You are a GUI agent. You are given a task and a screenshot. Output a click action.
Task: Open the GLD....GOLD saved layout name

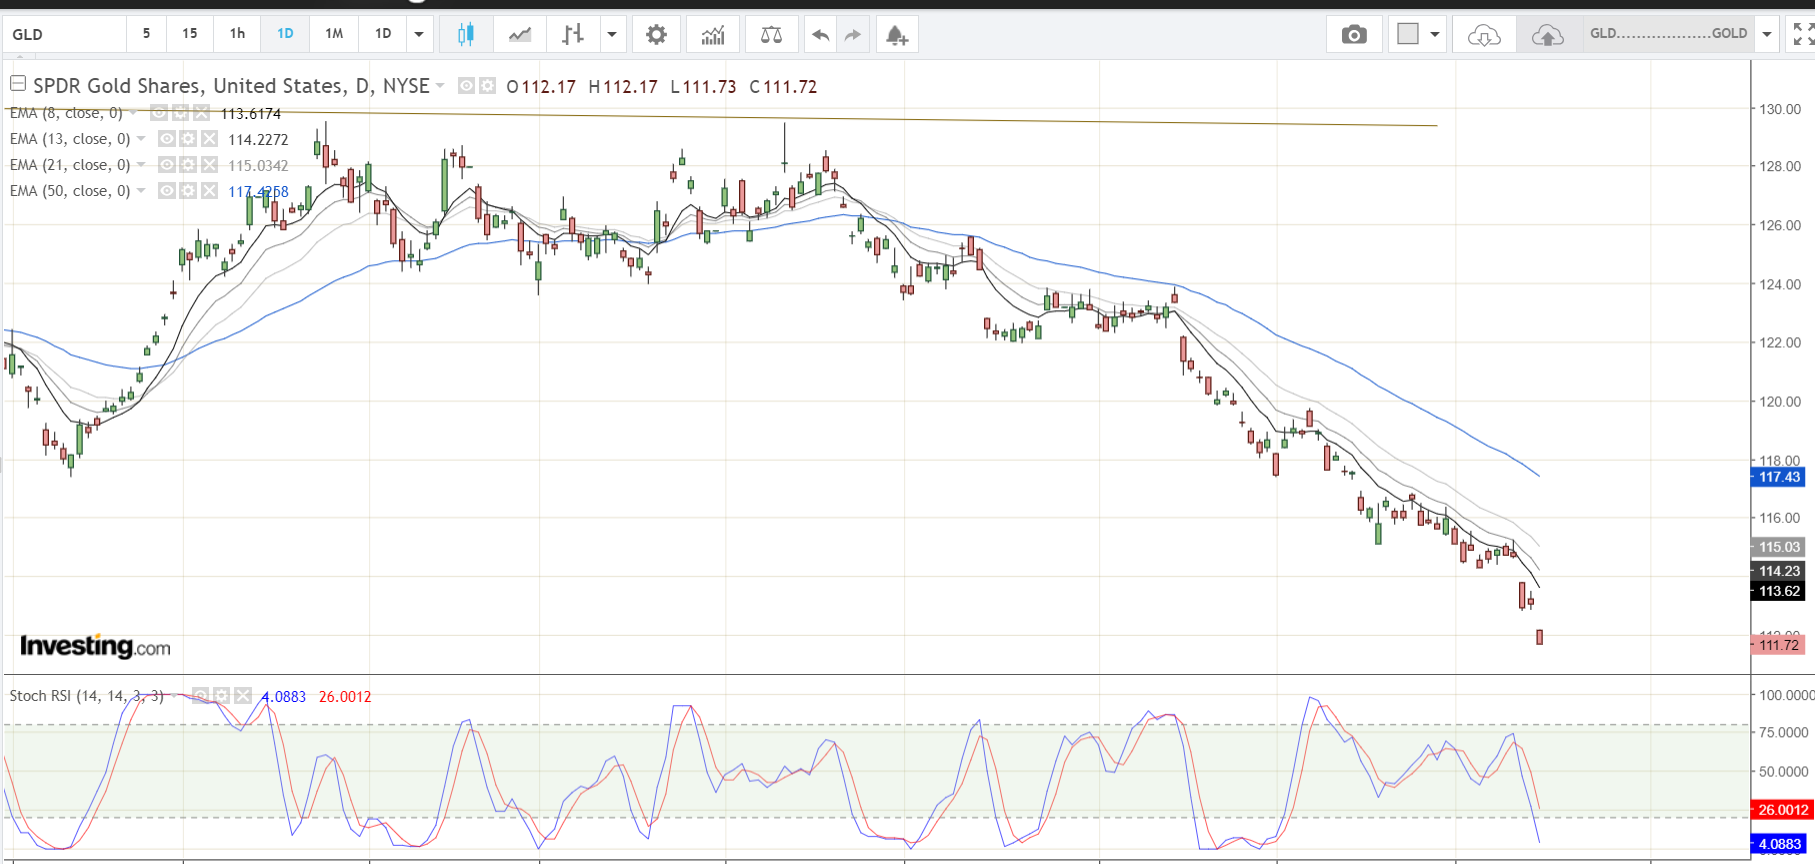tap(1668, 34)
